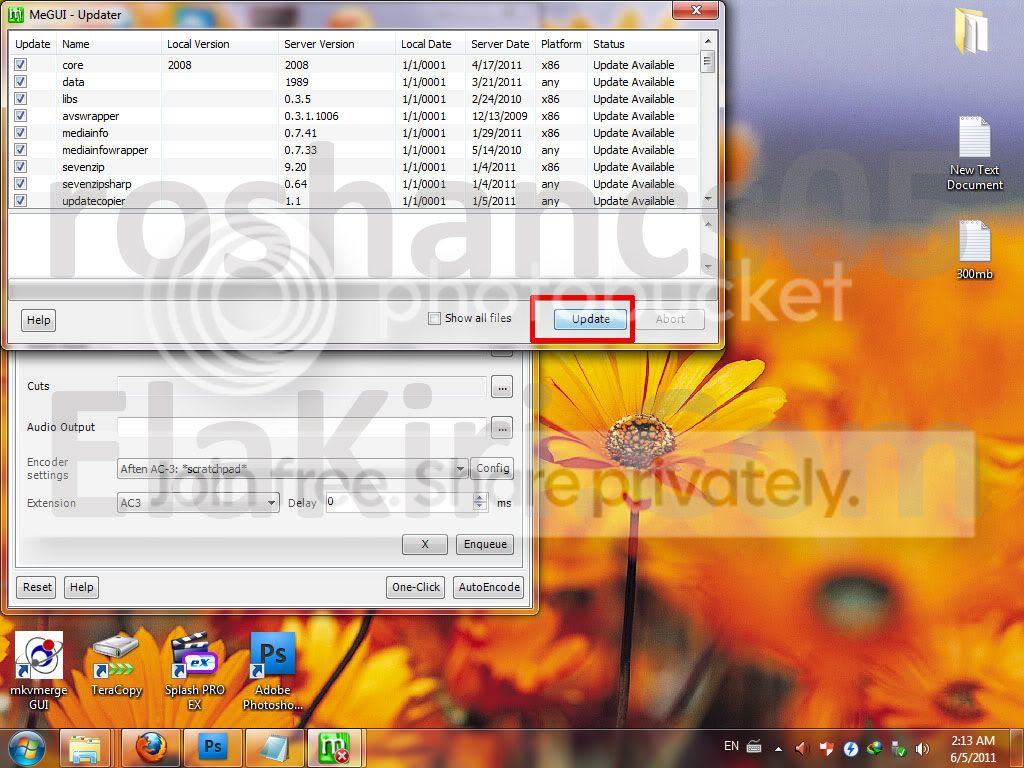Close the MeGUI Updater window
Screen dimensions: 1024x768
(696, 10)
